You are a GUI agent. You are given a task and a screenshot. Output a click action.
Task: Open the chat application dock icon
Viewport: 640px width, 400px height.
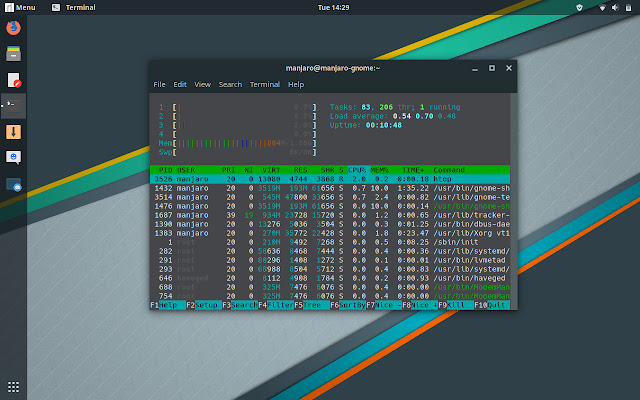point(13,158)
